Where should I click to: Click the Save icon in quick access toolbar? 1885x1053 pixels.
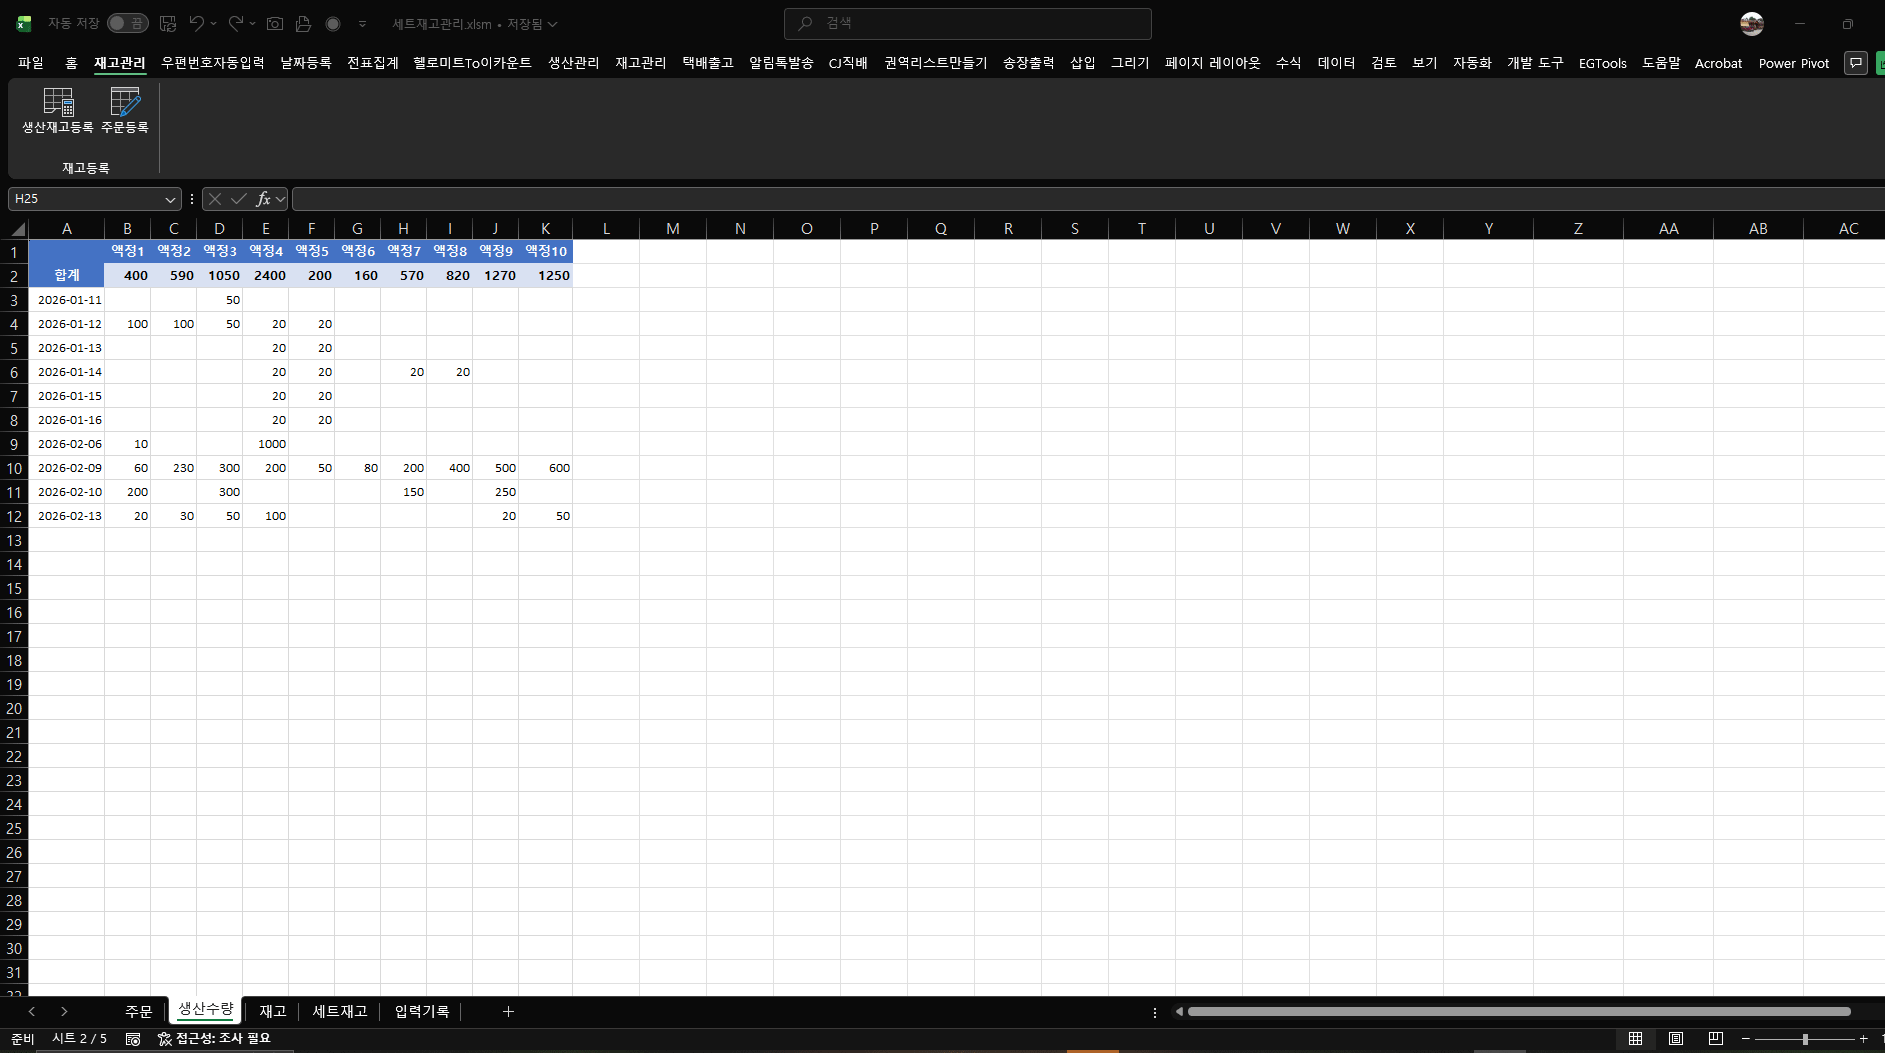(x=168, y=23)
